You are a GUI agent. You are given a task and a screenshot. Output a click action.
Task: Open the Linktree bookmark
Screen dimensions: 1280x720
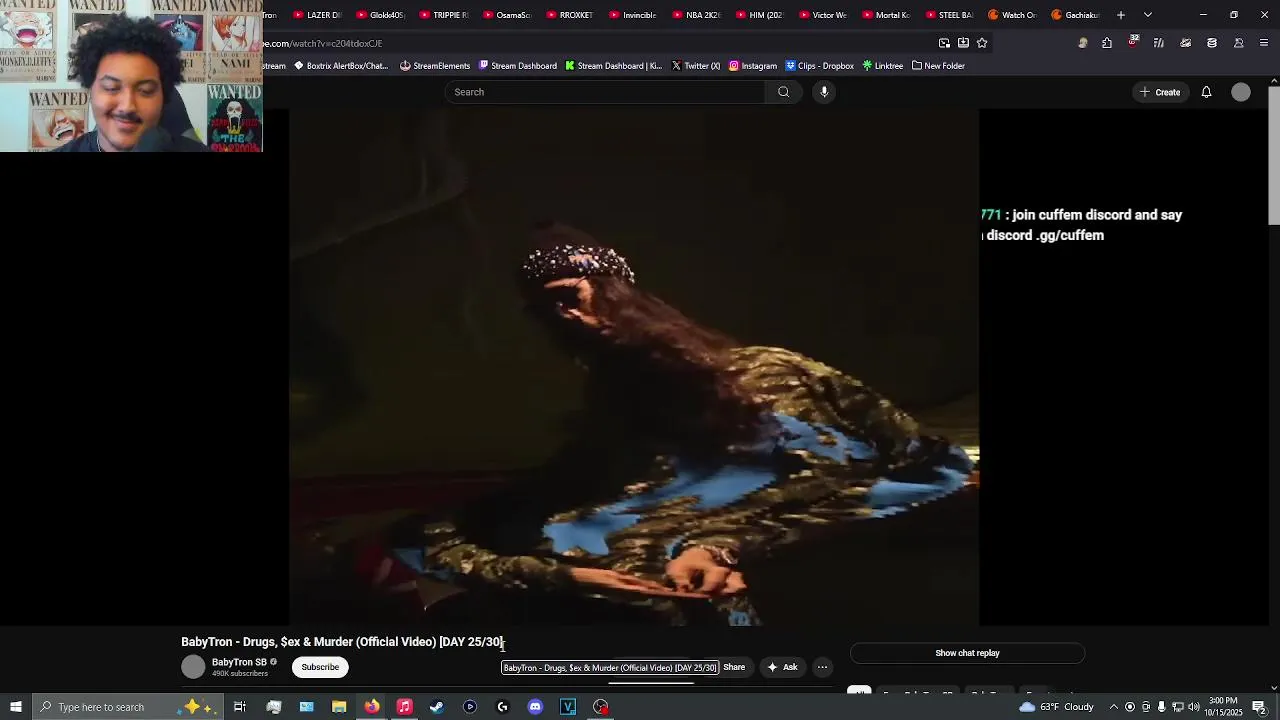(882, 66)
